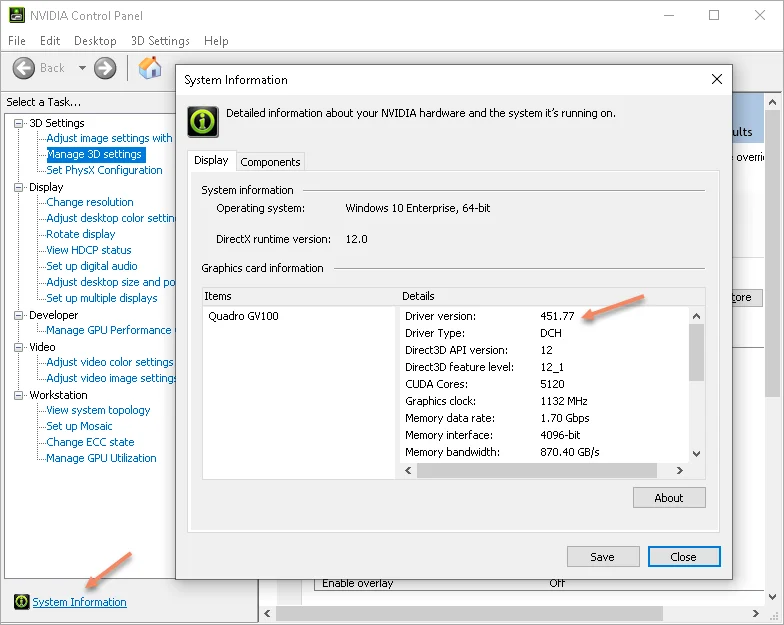Close the System Information dialog with X
The height and width of the screenshot is (625, 784).
(716, 80)
